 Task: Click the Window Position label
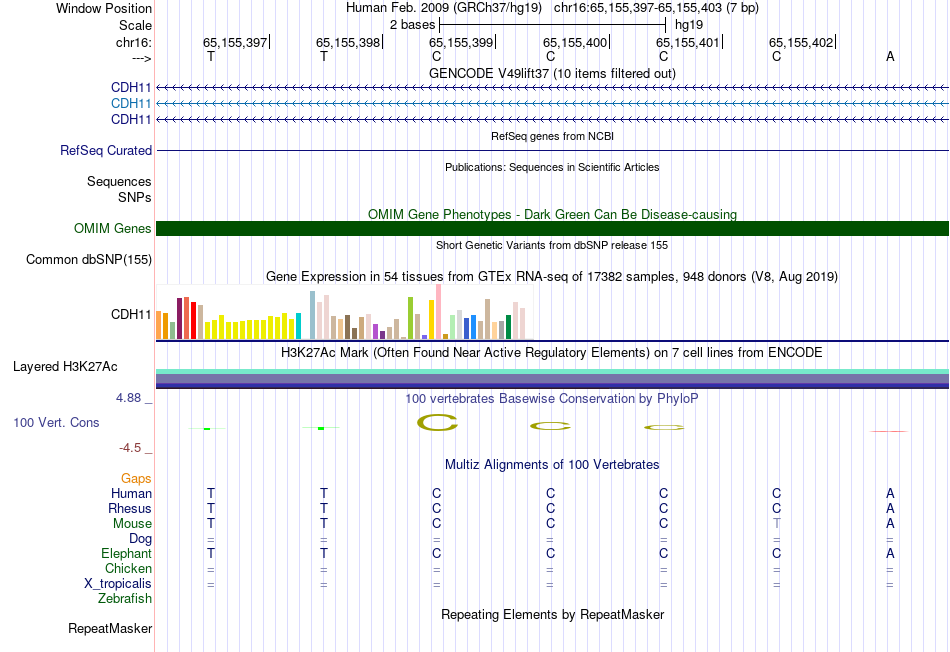(104, 8)
